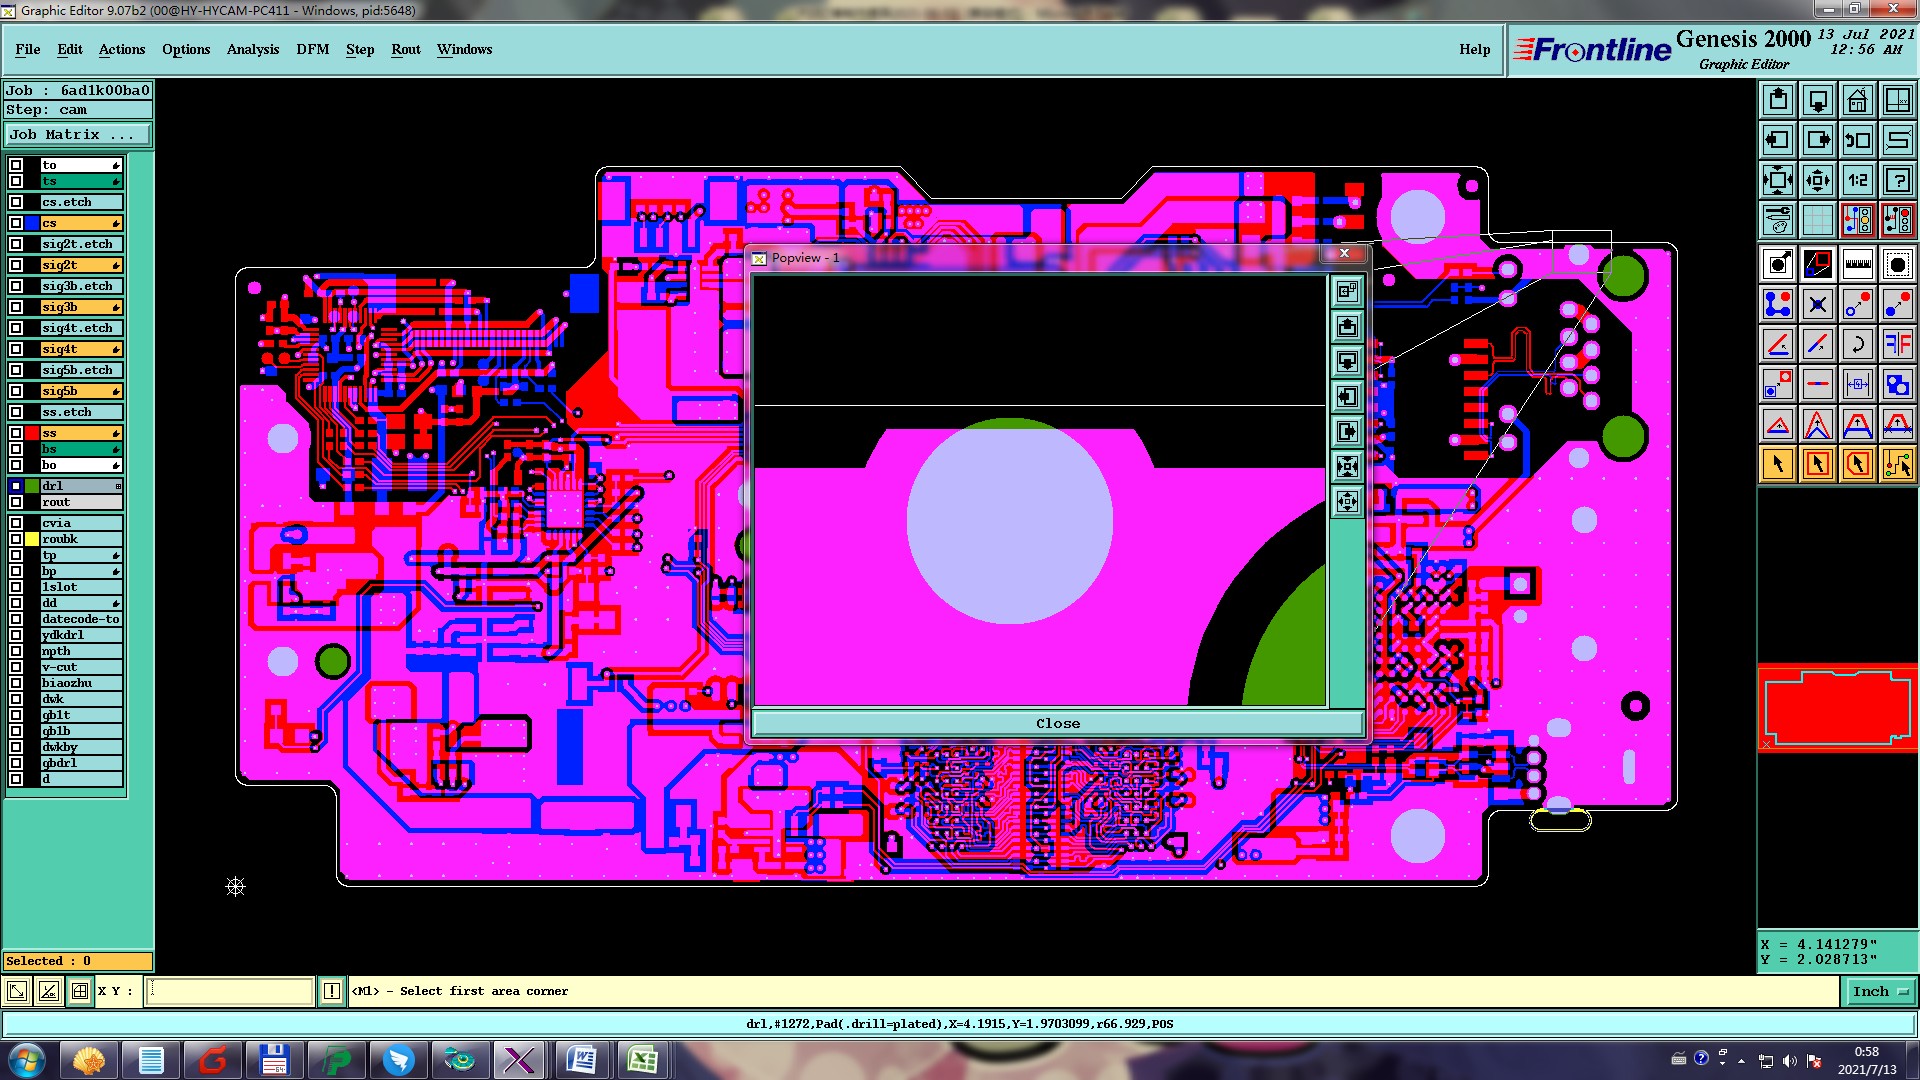Click the pan right view icon
Screen dimensions: 1920x1080
click(1818, 140)
